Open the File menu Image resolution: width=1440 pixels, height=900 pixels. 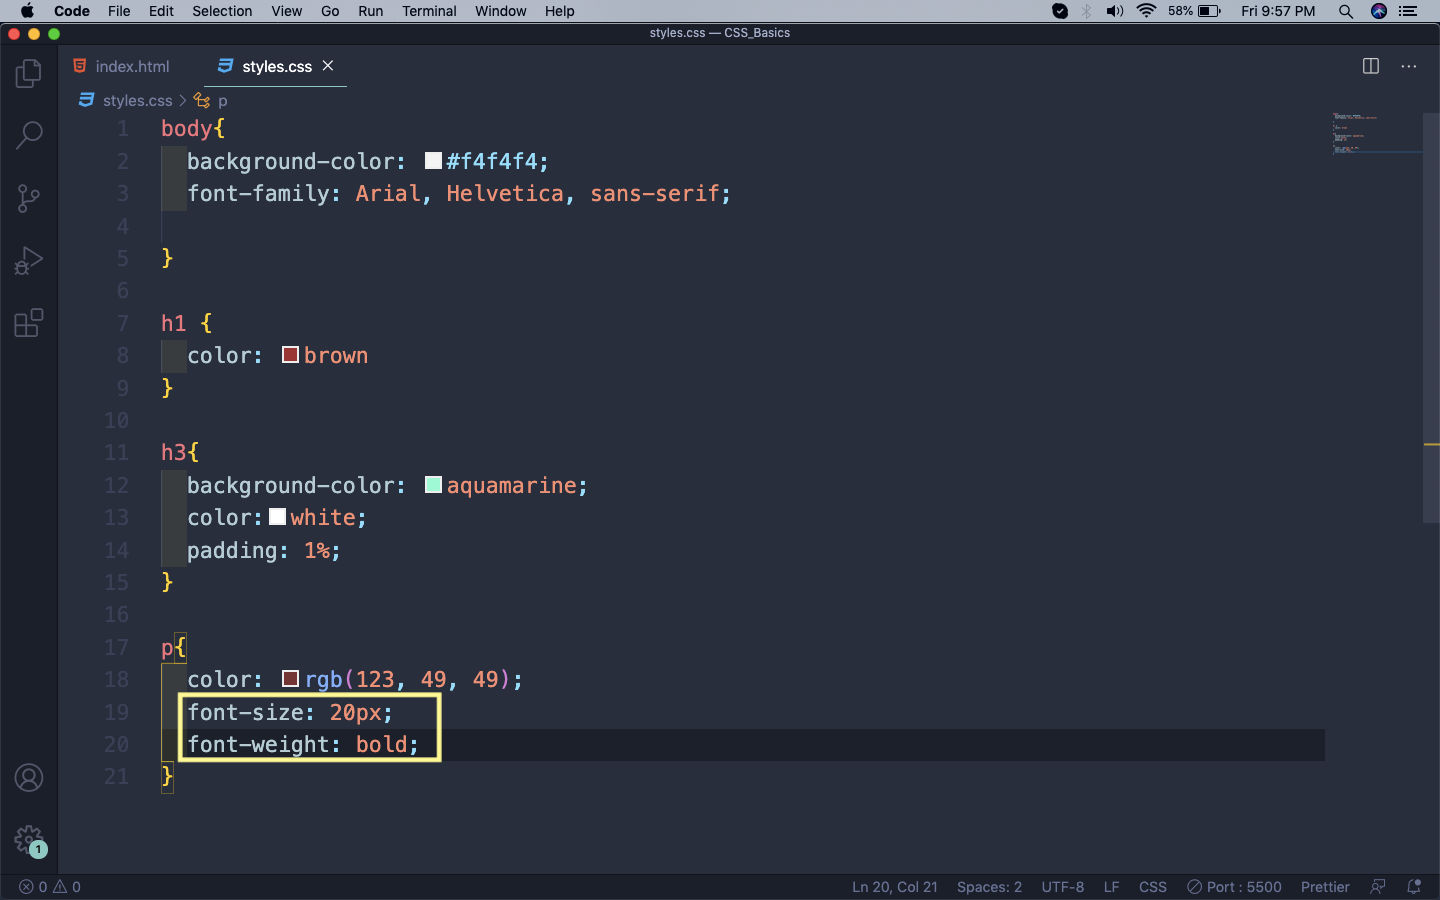(x=119, y=11)
